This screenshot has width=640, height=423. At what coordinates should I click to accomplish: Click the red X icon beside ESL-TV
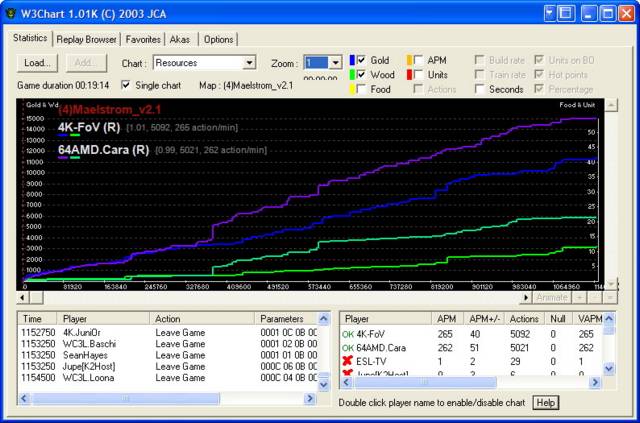click(x=347, y=361)
